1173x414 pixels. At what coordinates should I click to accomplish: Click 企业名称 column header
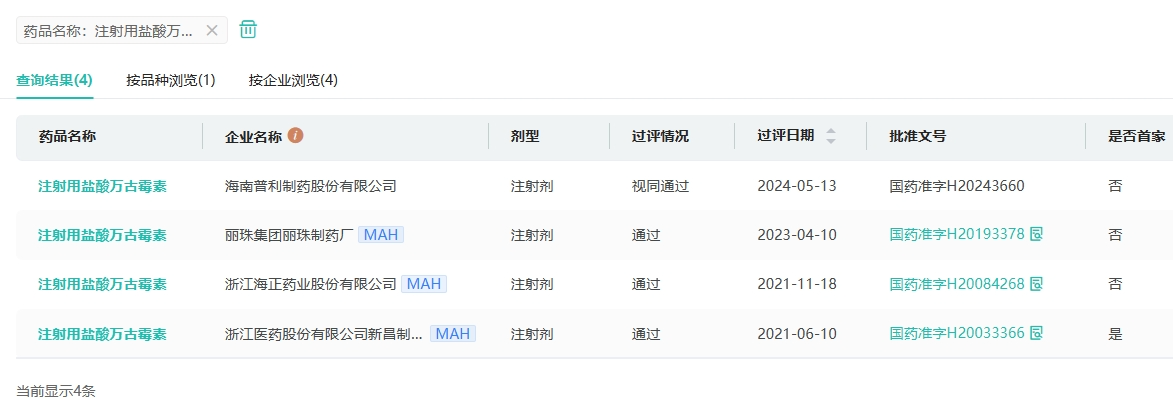tap(254, 136)
